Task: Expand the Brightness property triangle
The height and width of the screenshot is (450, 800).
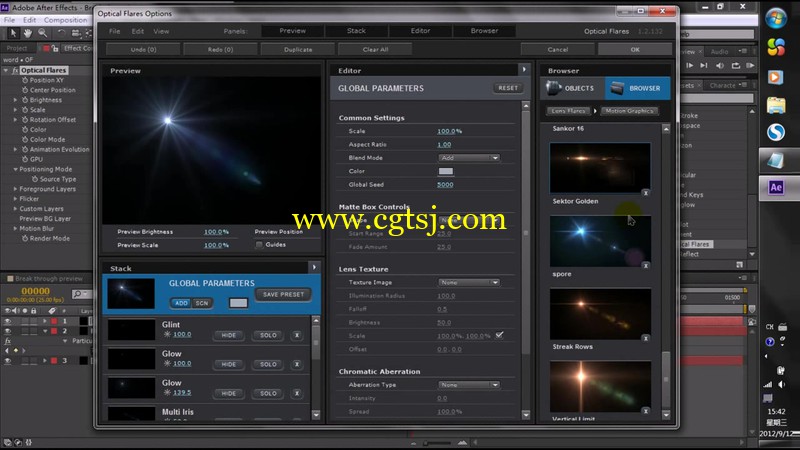Action: [15, 100]
